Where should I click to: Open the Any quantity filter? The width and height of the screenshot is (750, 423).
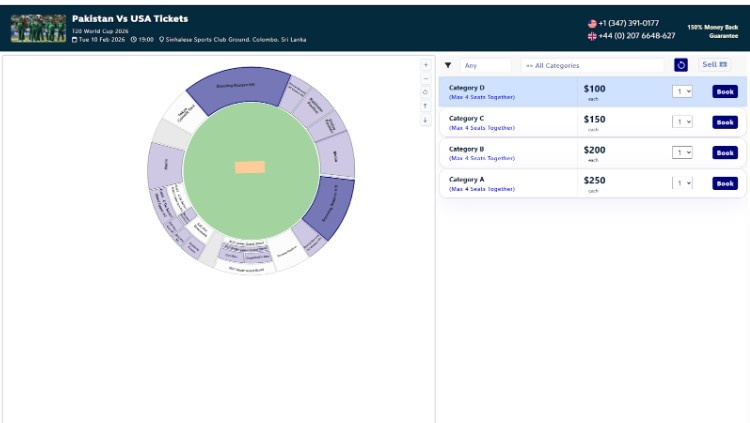point(485,66)
